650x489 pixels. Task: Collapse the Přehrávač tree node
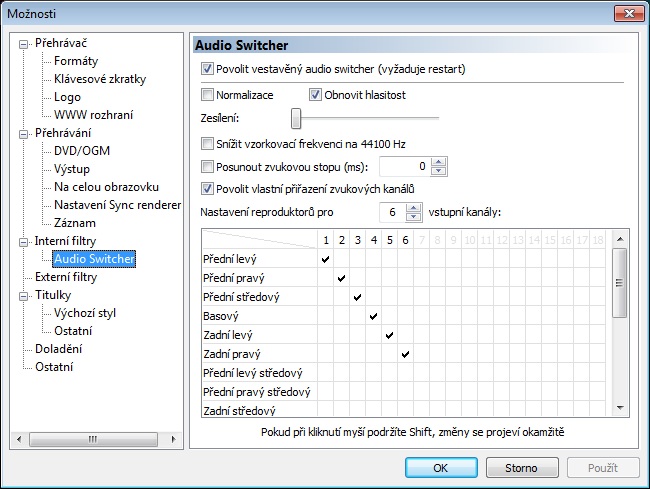24,44
